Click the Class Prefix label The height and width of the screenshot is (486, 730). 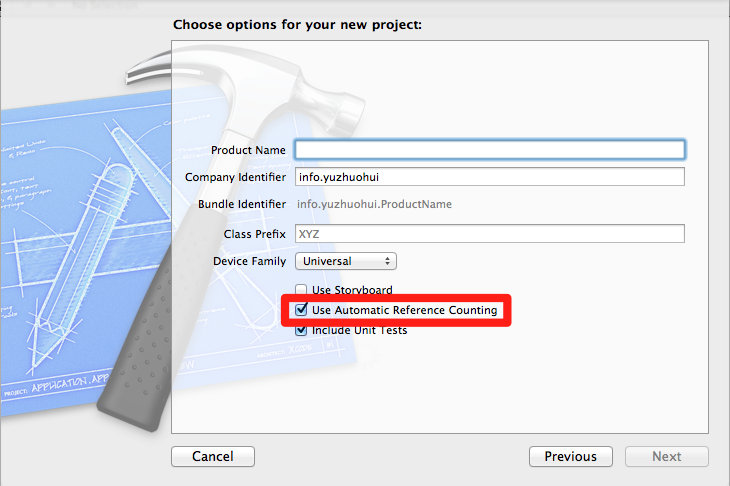point(255,233)
